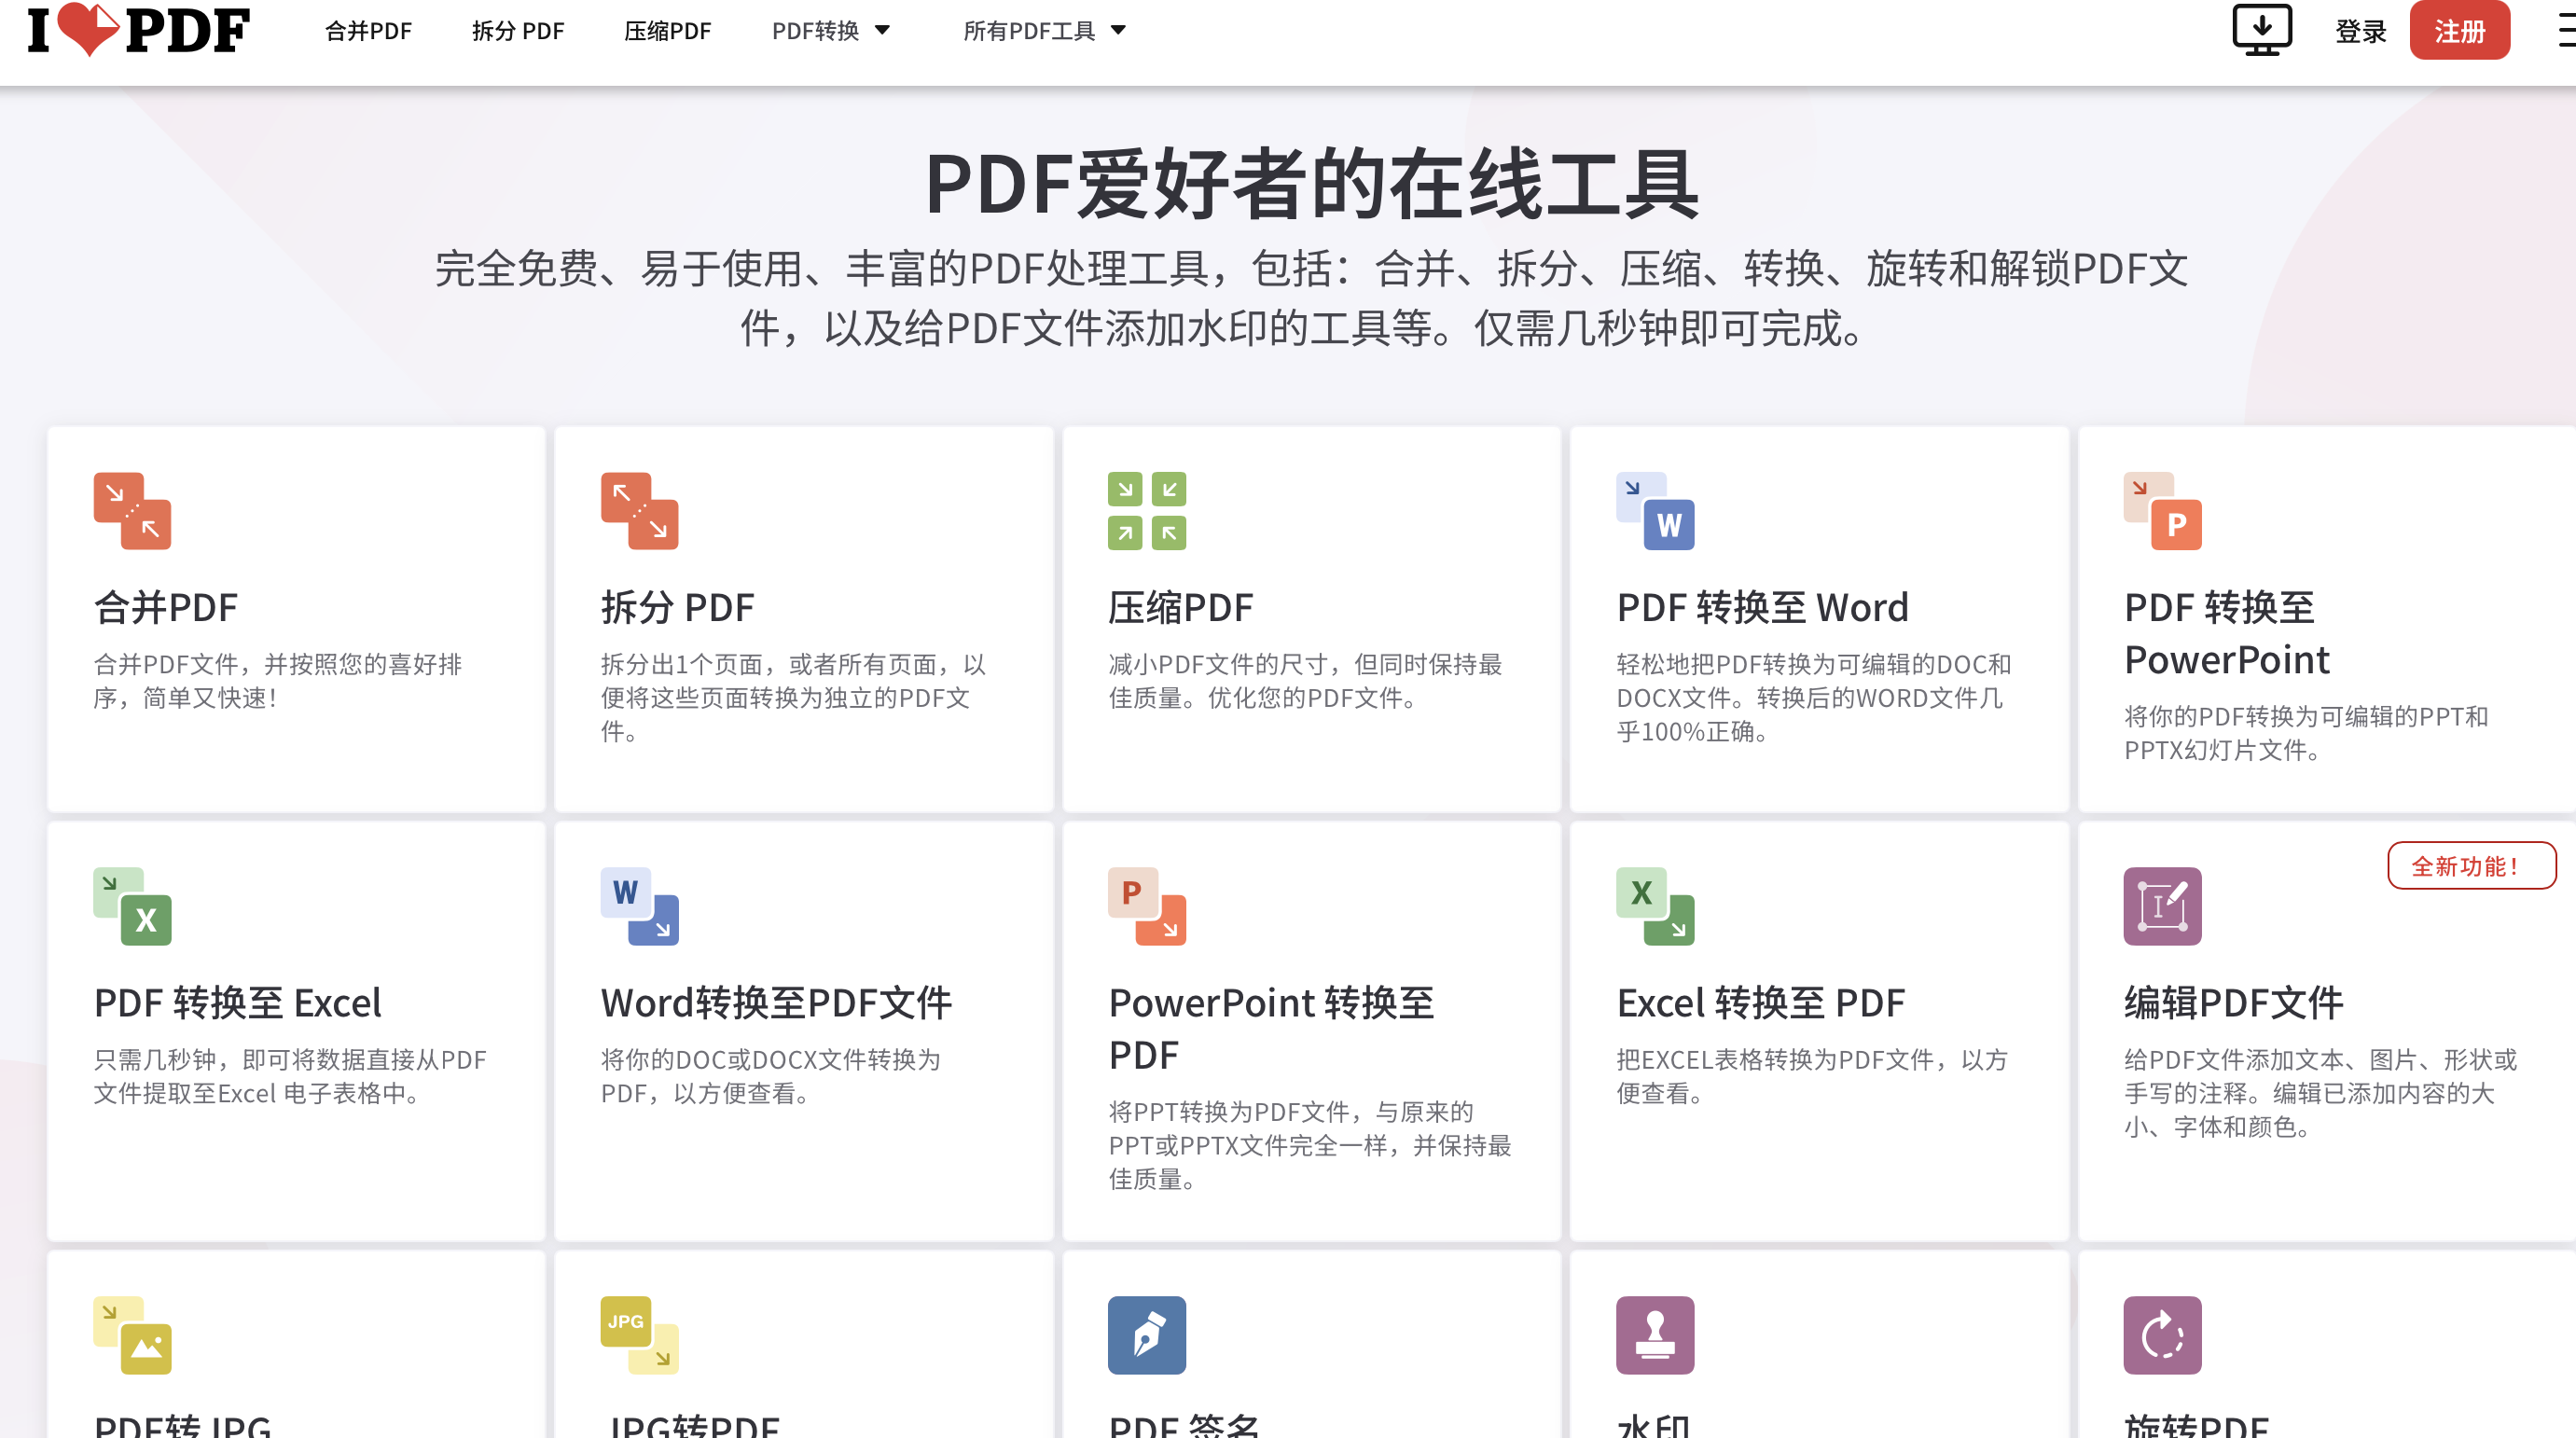The width and height of the screenshot is (2576, 1438).
Task: Select 压缩PDF in the top navigation
Action: coord(667,31)
